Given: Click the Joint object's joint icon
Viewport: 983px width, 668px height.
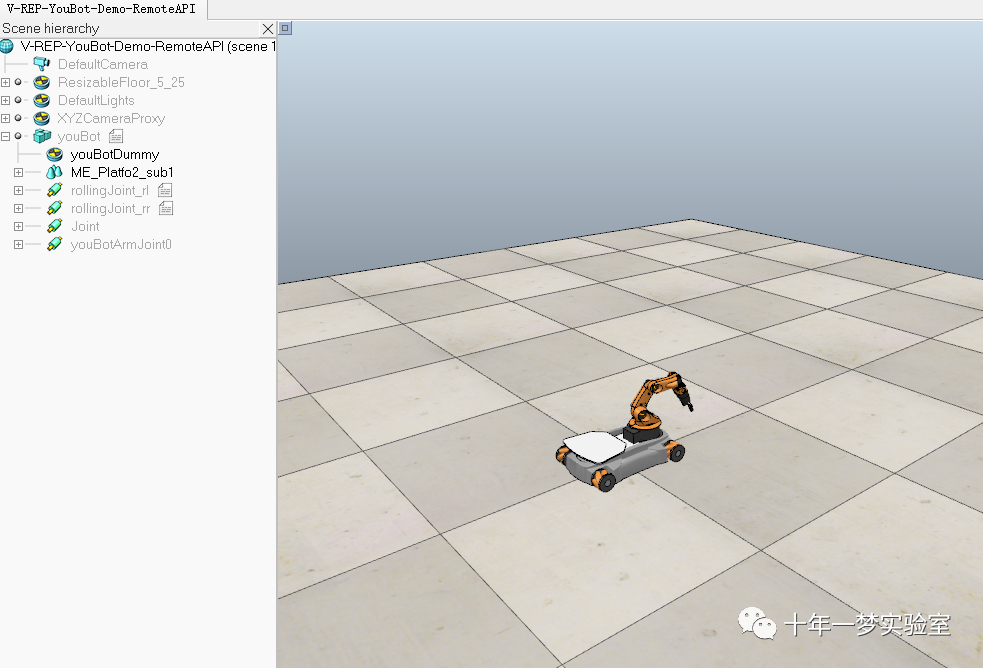Looking at the screenshot, I should [x=55, y=226].
